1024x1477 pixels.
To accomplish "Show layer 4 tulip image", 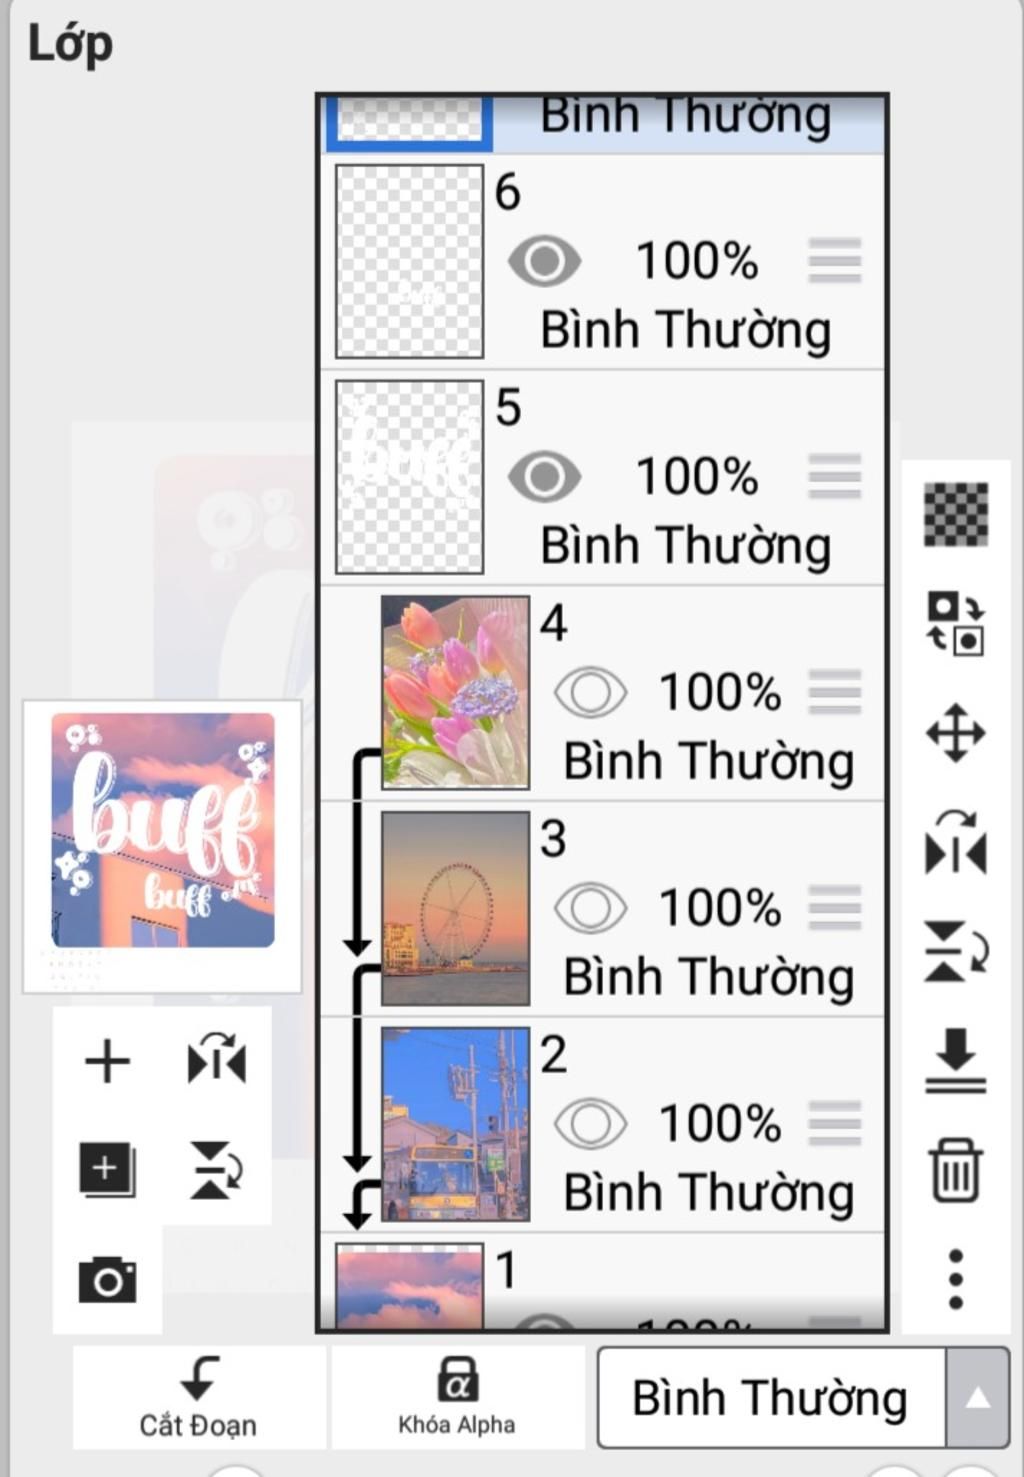I will pos(590,692).
